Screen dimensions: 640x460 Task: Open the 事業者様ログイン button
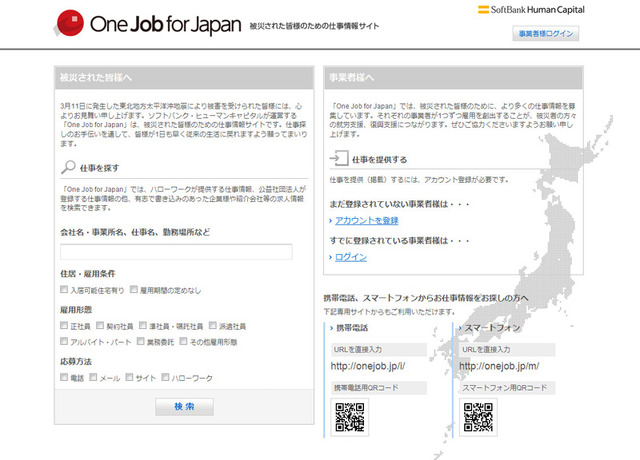(x=546, y=33)
